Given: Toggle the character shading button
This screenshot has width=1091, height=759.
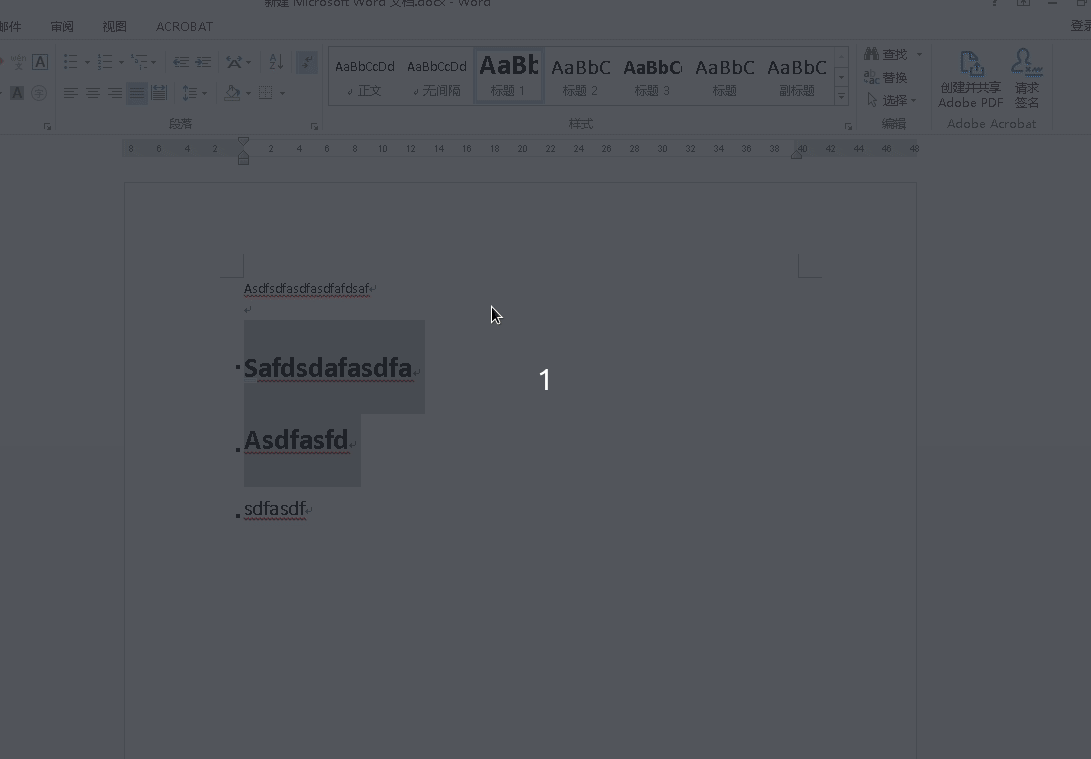Looking at the screenshot, I should [17, 93].
